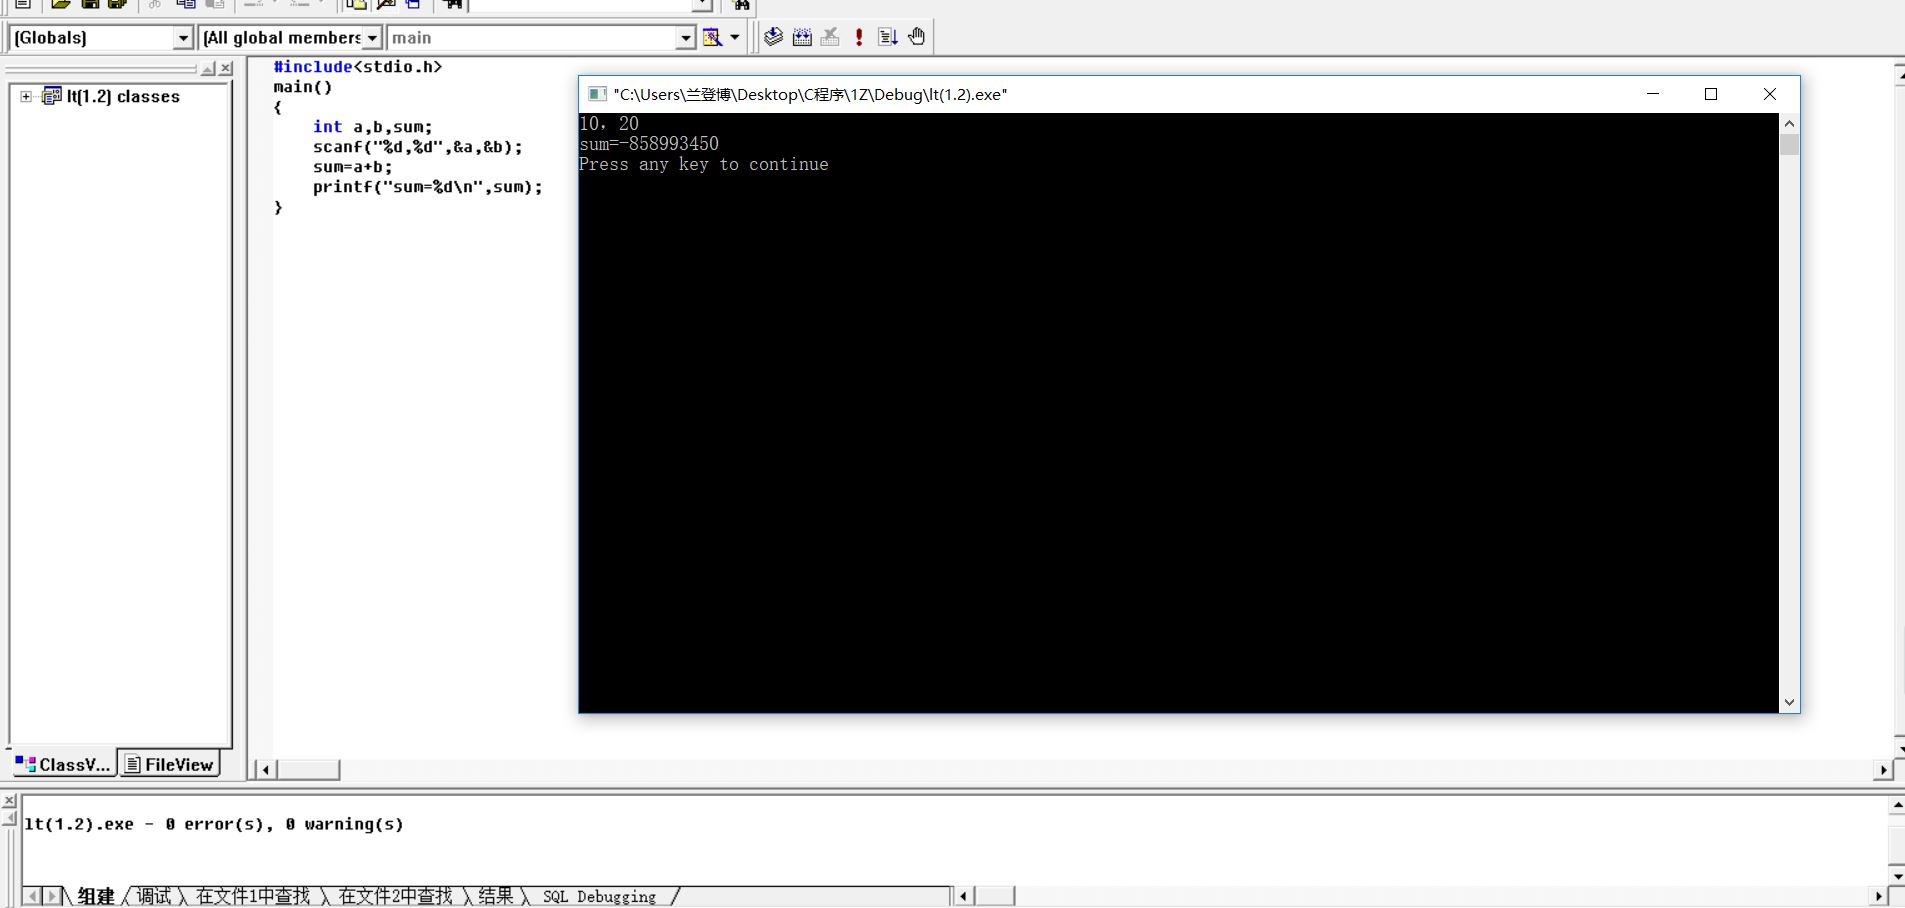Open a file with the folder icon

[60, 4]
